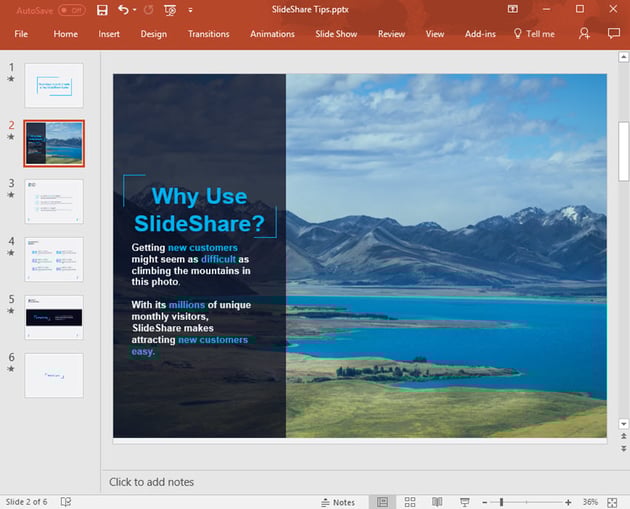Start Slide Show from status bar
Screen dimensions: 630x509
click(x=465, y=502)
